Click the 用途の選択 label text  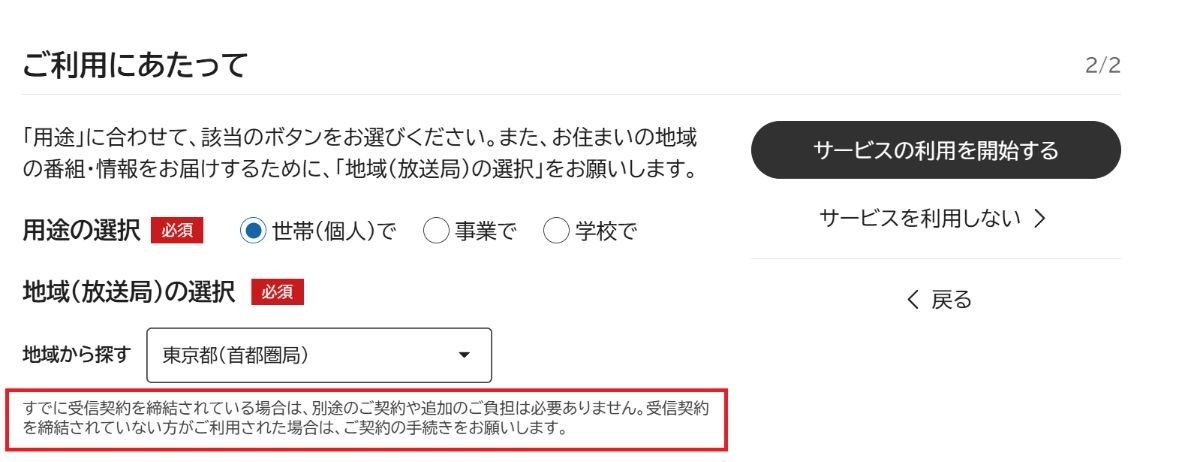[x=81, y=231]
